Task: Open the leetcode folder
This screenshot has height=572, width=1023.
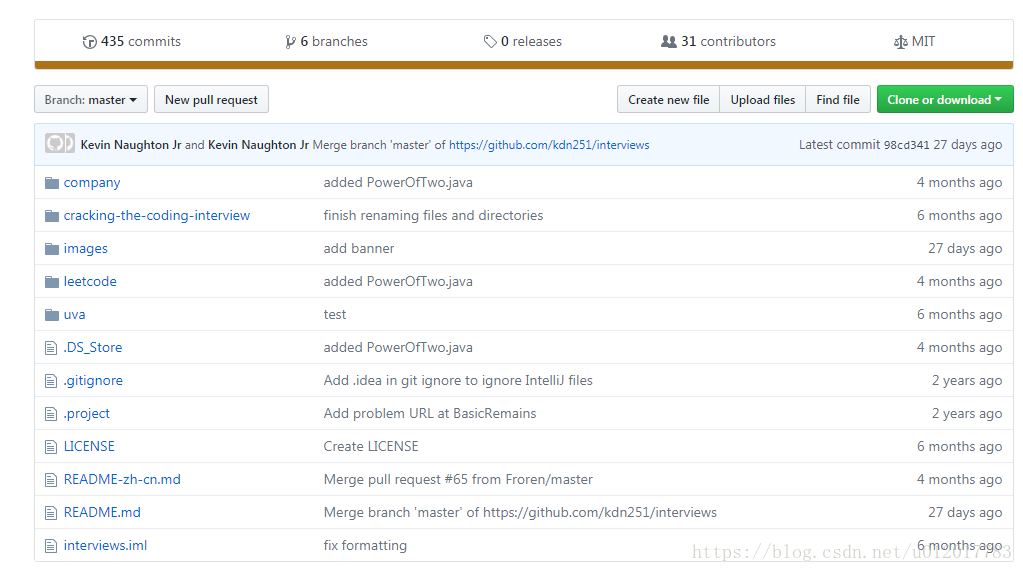Action: (x=90, y=281)
